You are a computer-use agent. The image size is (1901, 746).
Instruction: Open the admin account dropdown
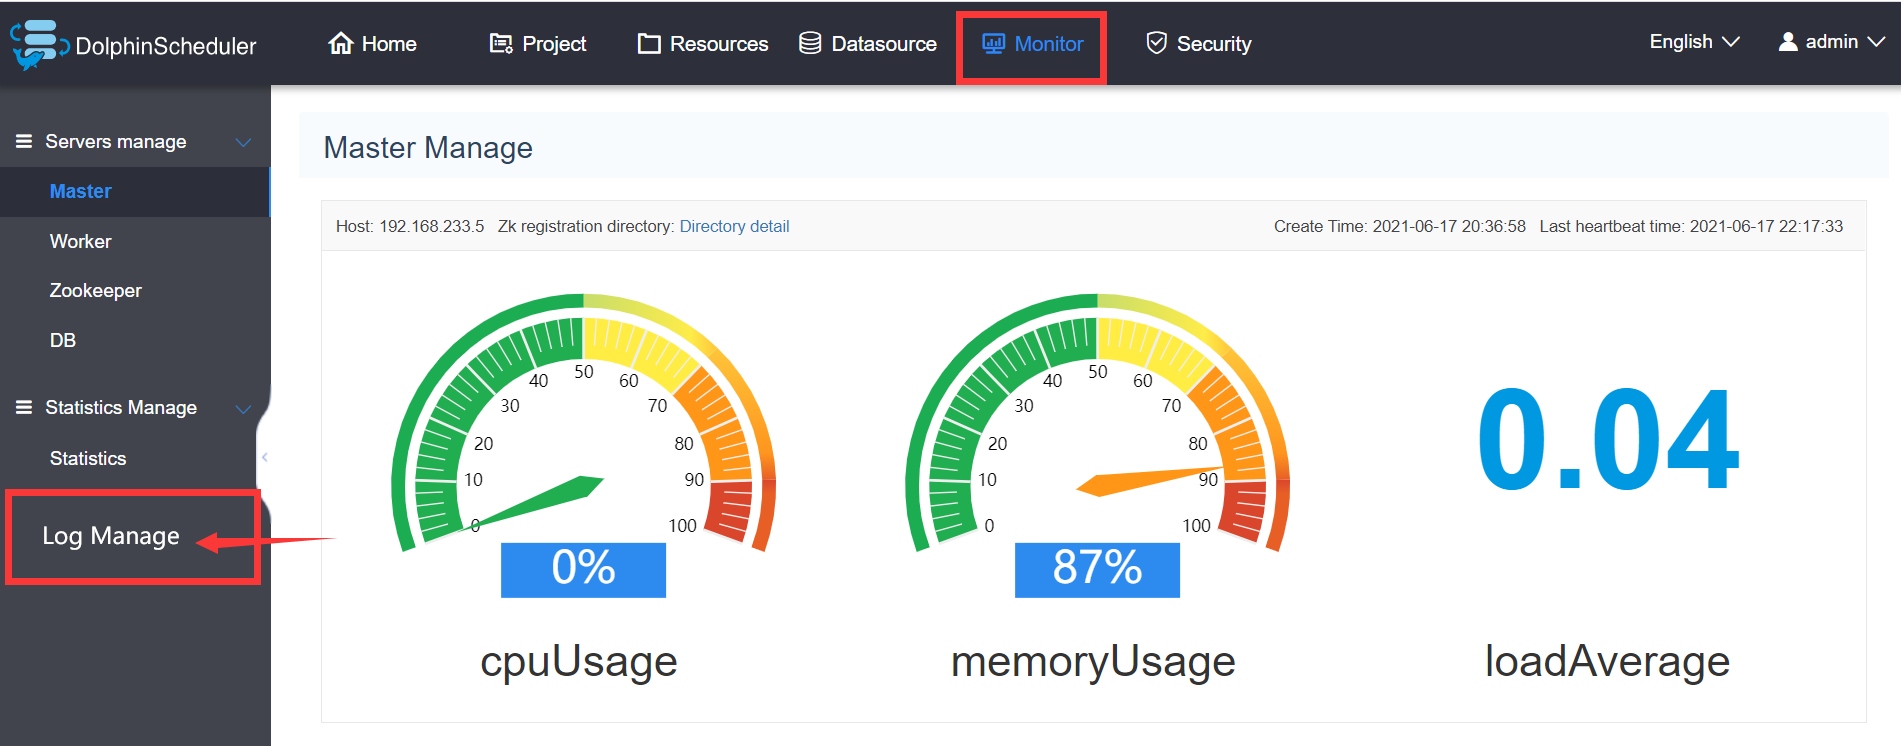[1831, 42]
